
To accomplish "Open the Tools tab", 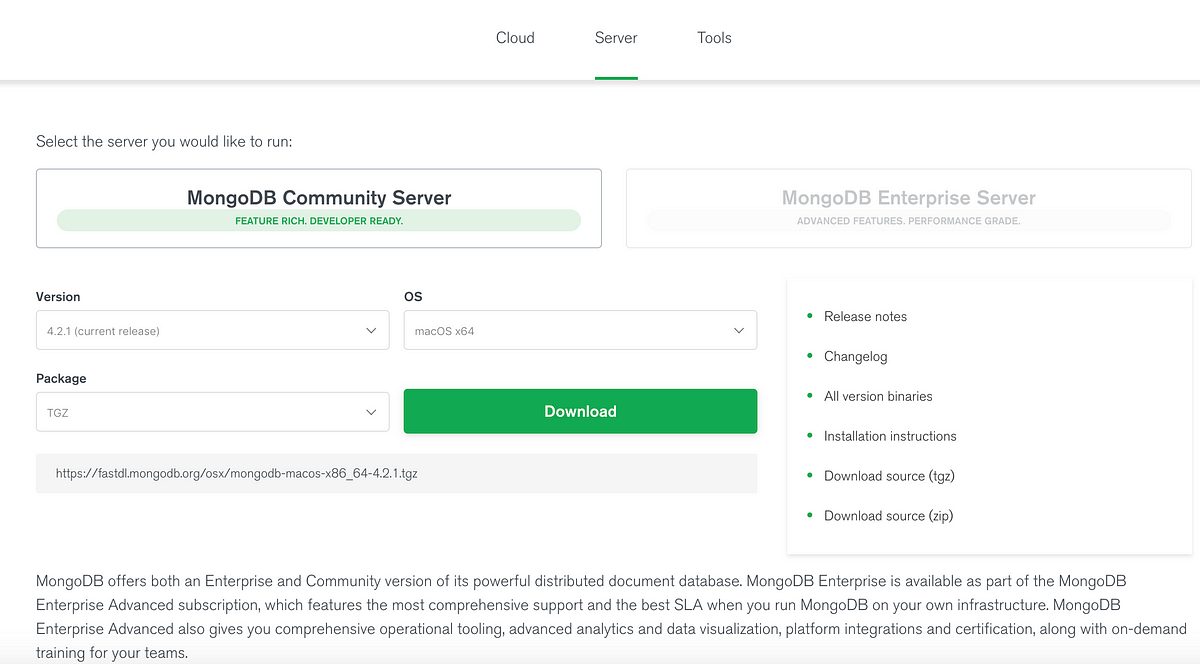I will [x=714, y=38].
